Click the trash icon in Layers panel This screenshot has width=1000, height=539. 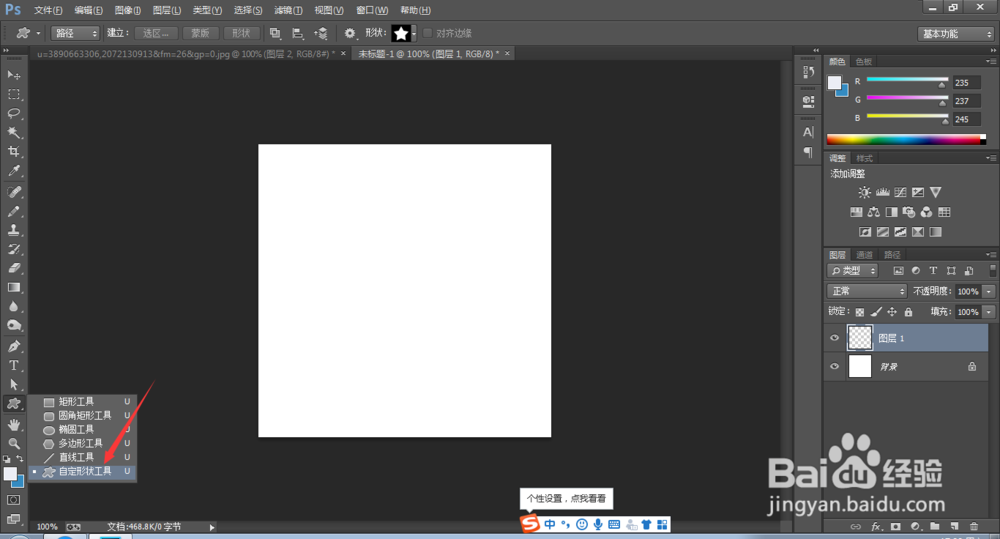click(x=974, y=526)
